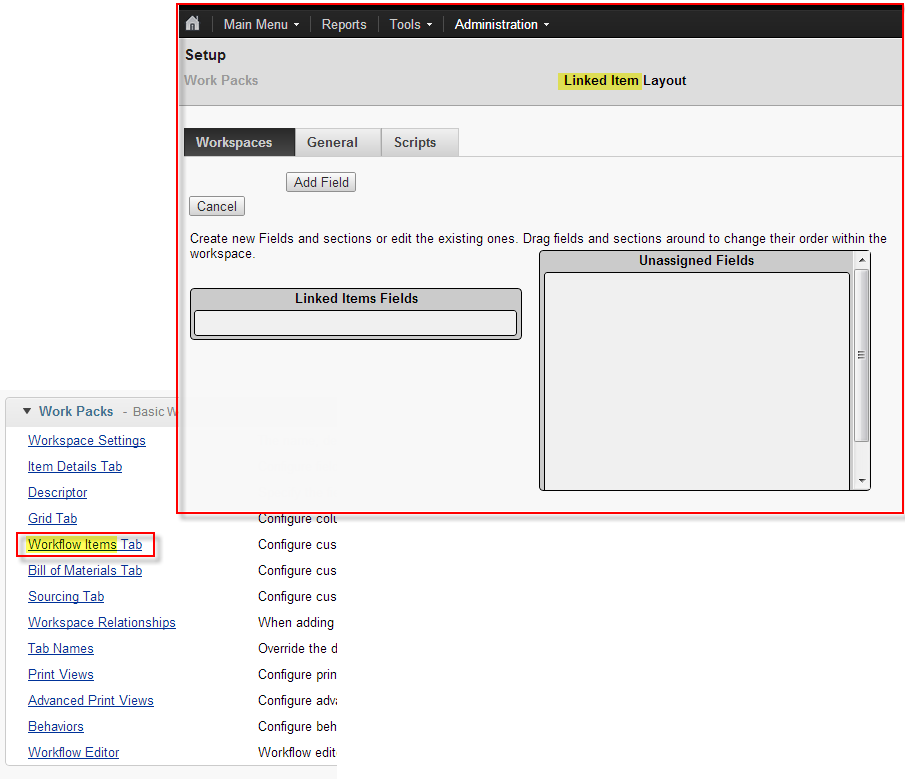Viewport: 905px width, 779px height.
Task: Click the Add Field button
Action: tap(320, 182)
